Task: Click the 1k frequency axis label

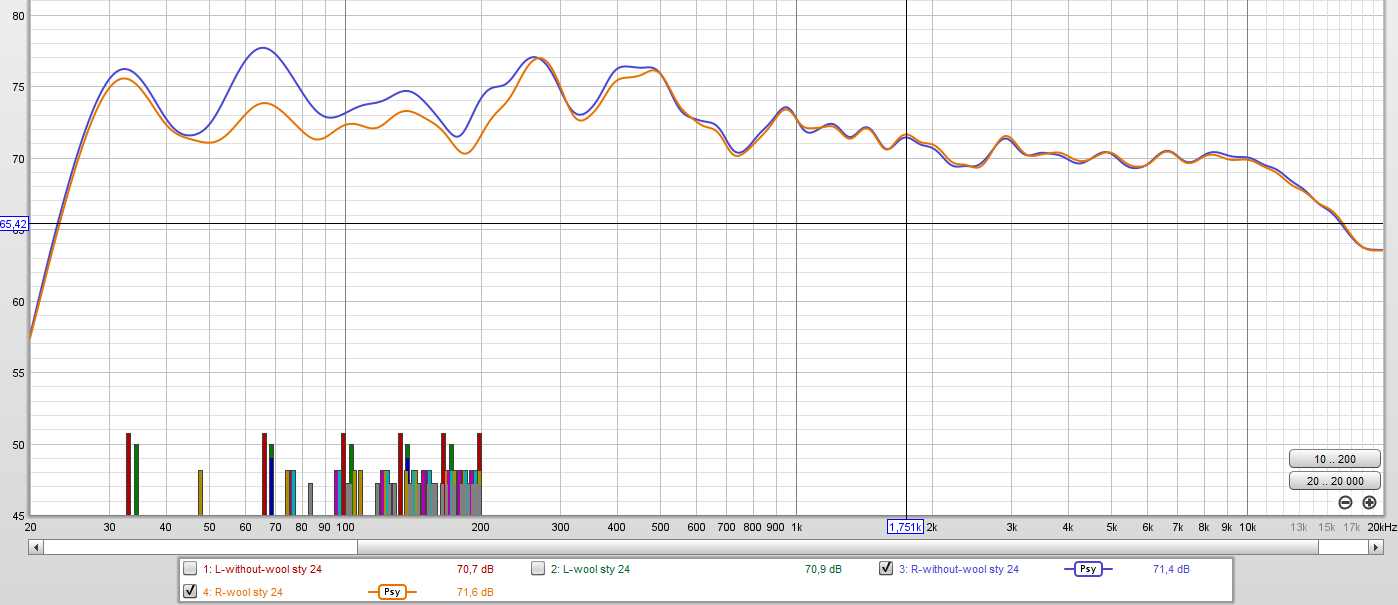Action: 797,527
